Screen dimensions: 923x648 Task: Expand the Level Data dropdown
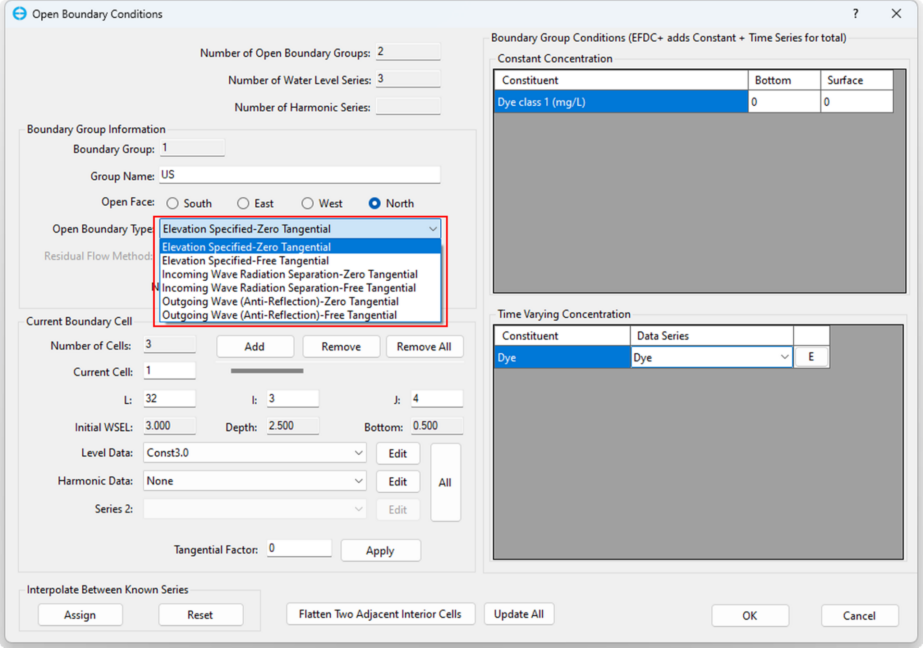coord(359,453)
